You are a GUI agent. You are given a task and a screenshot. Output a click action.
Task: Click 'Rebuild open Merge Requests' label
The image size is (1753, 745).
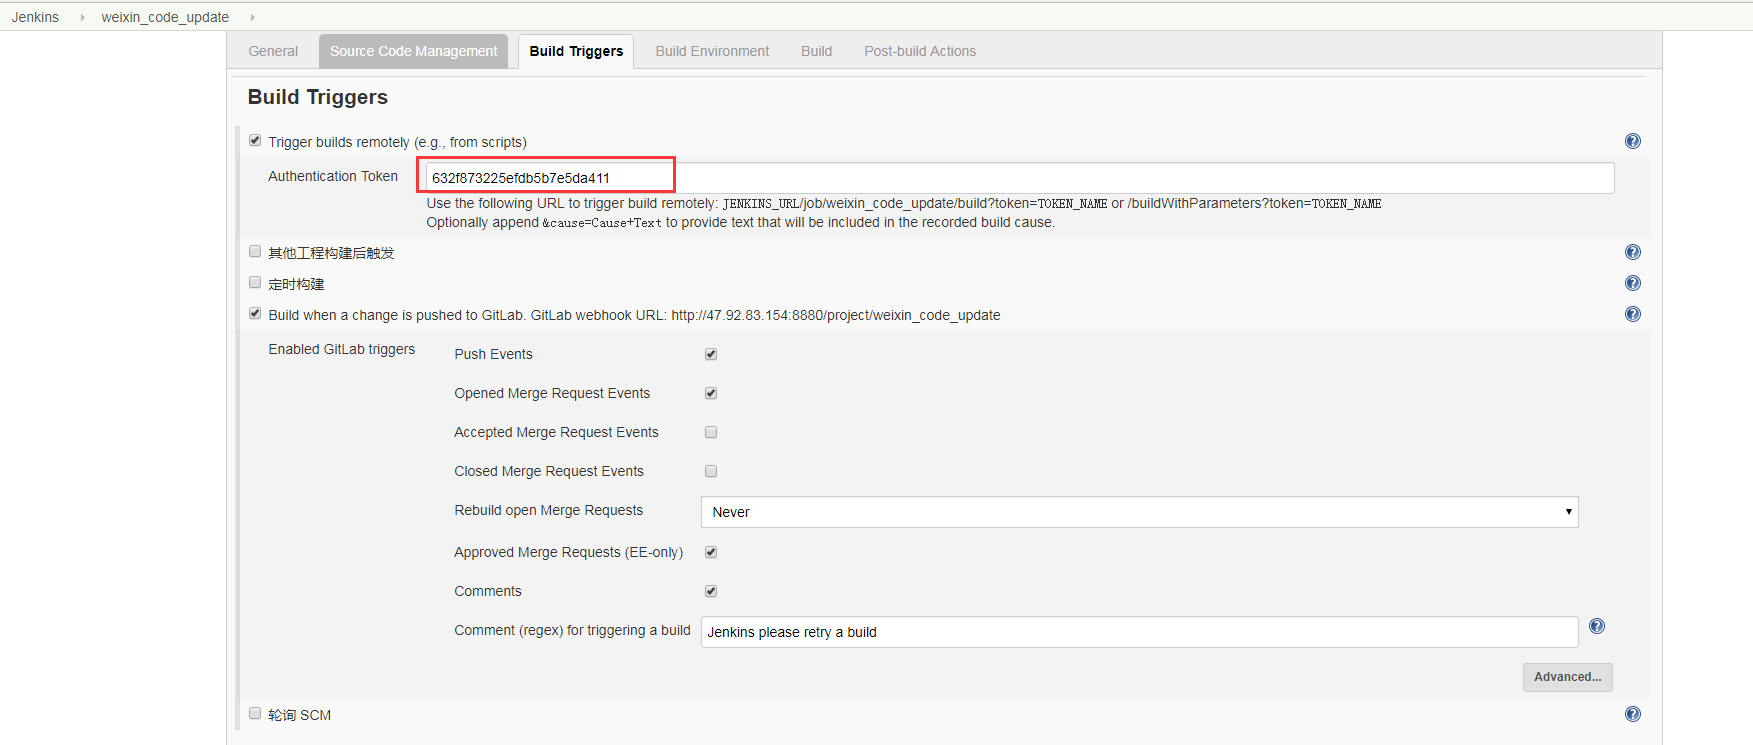click(x=548, y=510)
